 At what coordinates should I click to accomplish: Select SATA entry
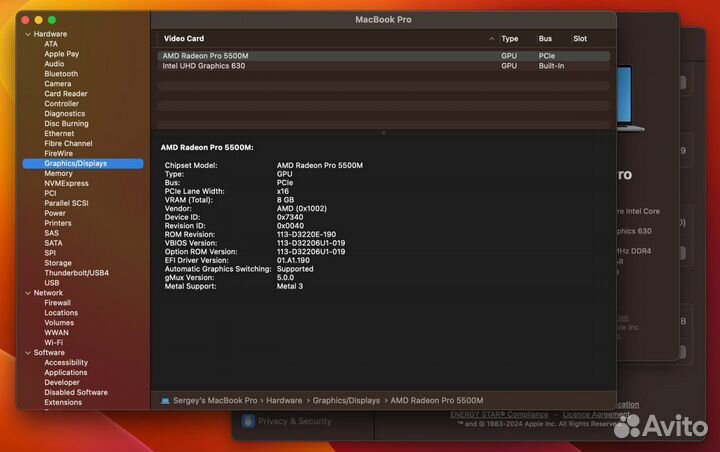53,243
